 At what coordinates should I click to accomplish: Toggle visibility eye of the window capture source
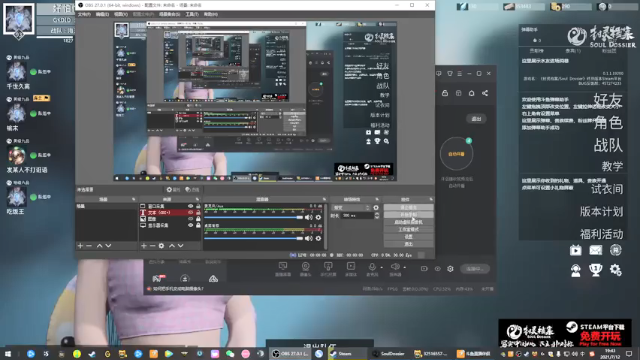191,206
